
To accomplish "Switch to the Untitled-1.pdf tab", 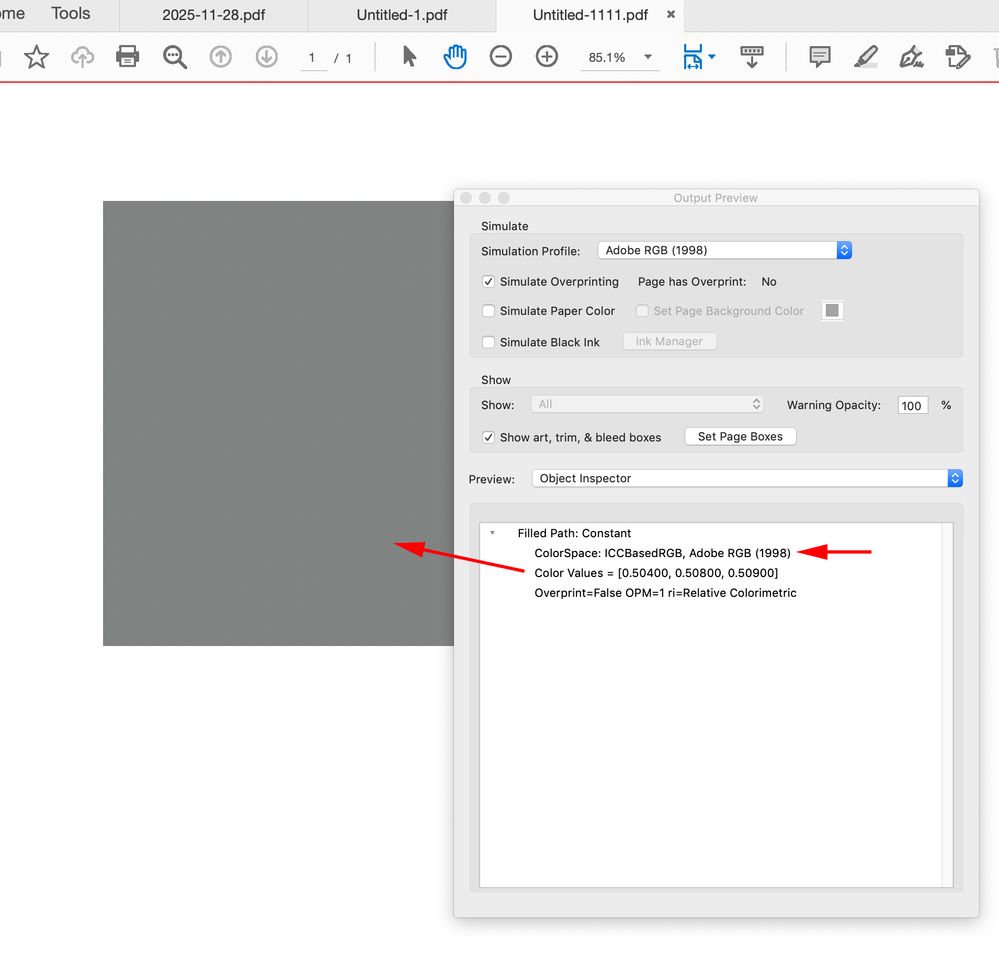I will tap(402, 15).
